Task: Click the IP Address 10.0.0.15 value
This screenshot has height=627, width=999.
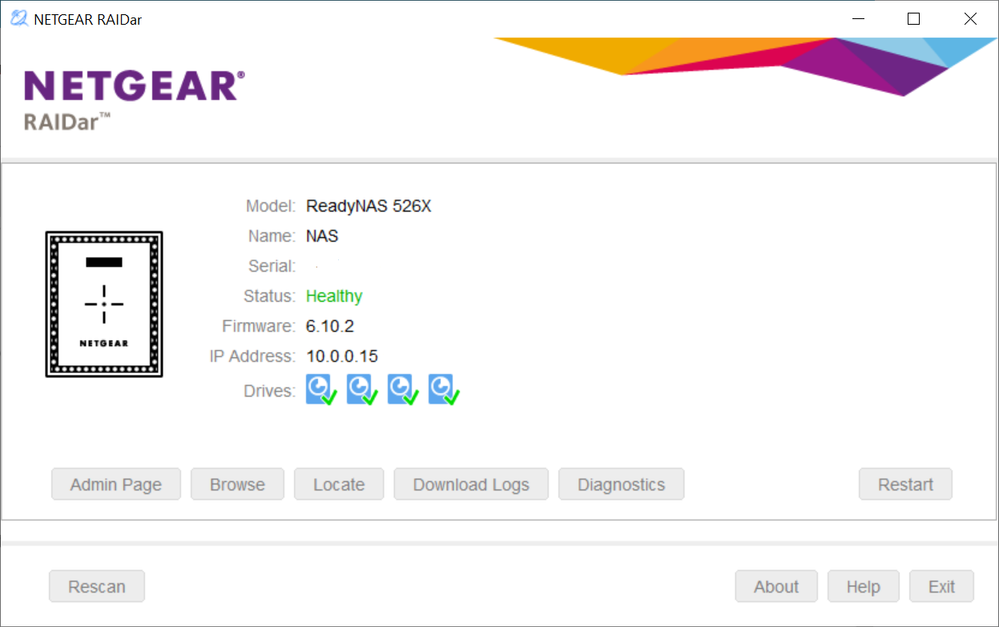Action: (x=342, y=356)
